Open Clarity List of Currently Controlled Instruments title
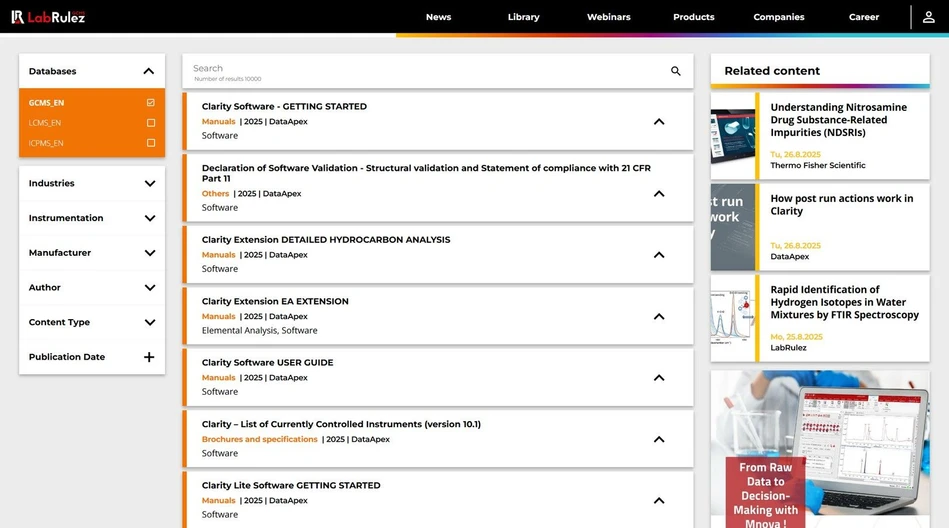The image size is (949, 528). click(x=341, y=424)
